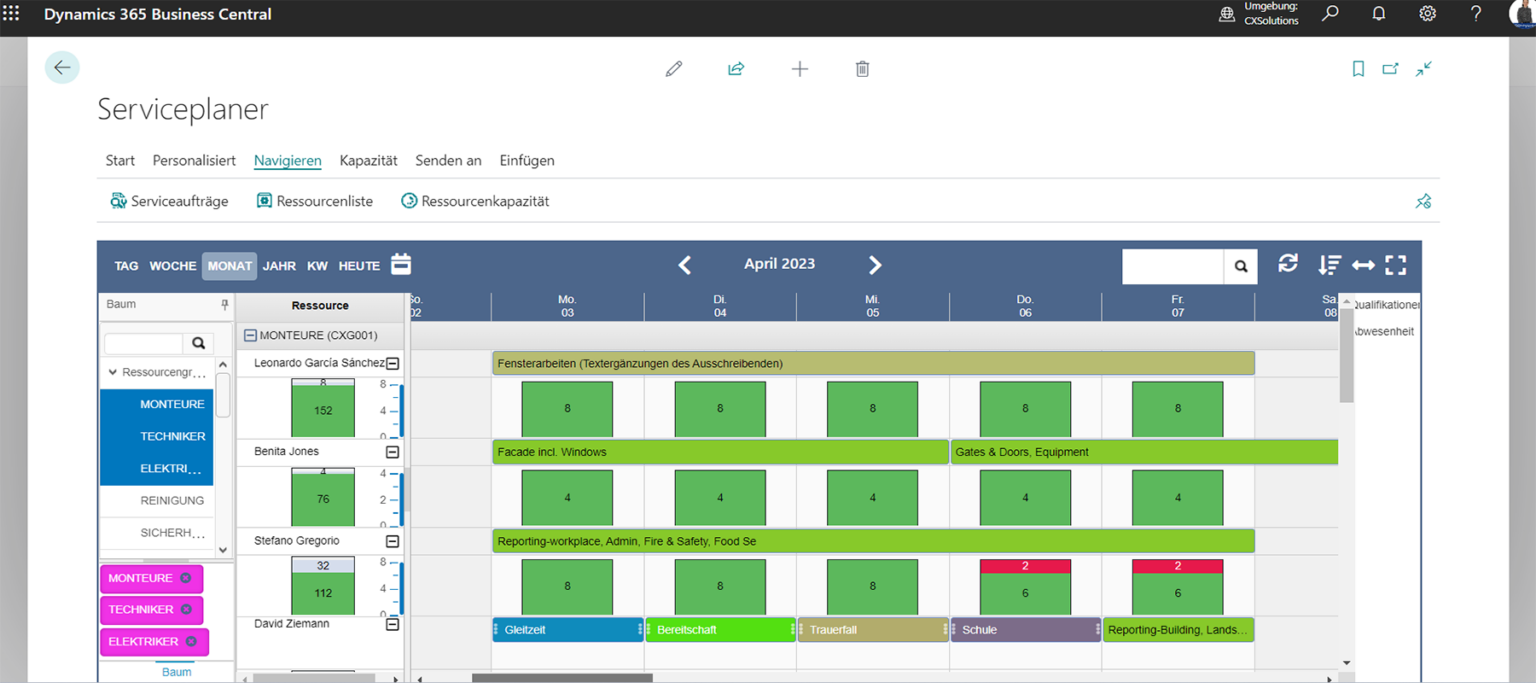Open the search magnifier in the top bar
Screen dimensions: 1536x683
tap(1330, 14)
